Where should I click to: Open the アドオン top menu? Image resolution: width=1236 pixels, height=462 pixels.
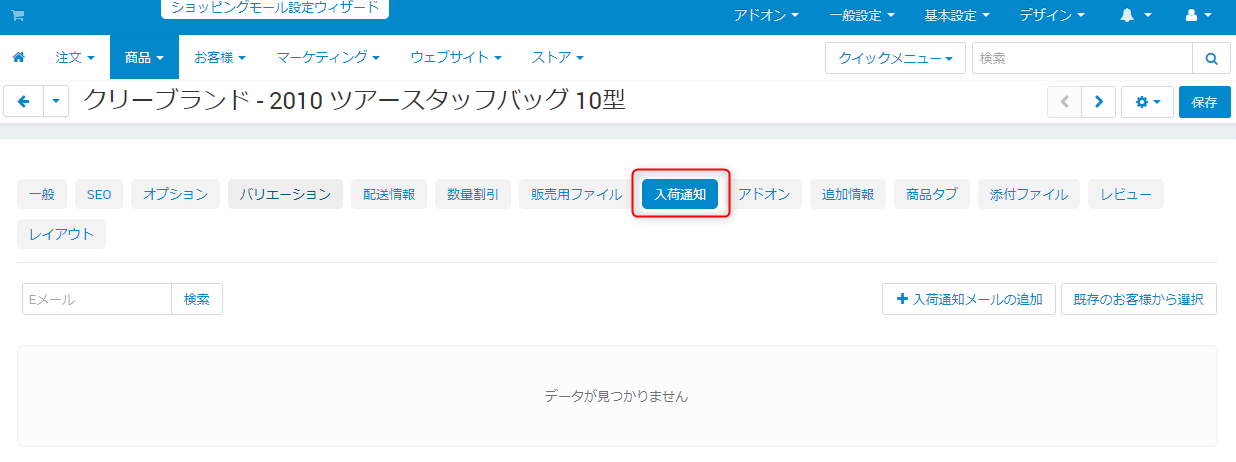[x=766, y=16]
